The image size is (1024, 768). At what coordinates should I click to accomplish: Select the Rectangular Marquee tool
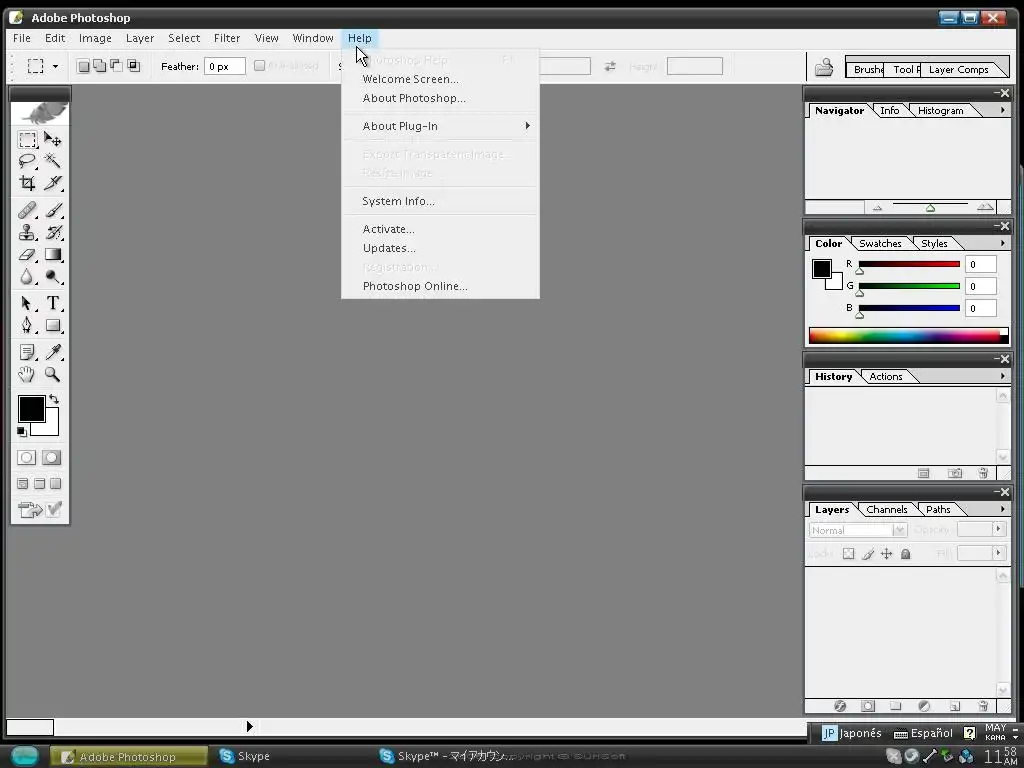click(x=27, y=140)
